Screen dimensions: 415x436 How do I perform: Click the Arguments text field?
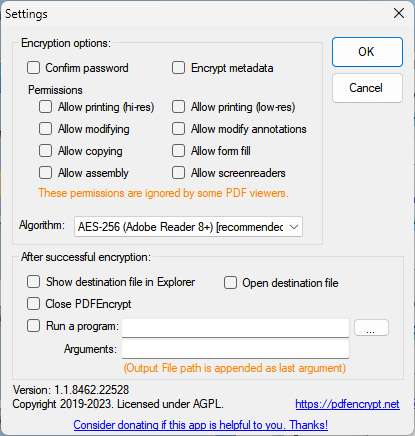(x=235, y=349)
